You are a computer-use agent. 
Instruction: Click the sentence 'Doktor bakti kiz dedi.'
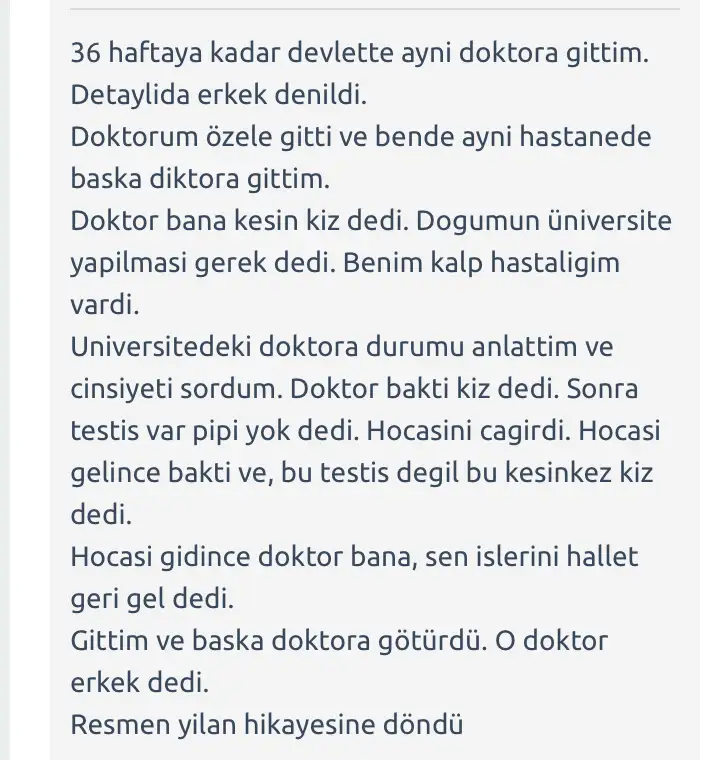point(424,389)
